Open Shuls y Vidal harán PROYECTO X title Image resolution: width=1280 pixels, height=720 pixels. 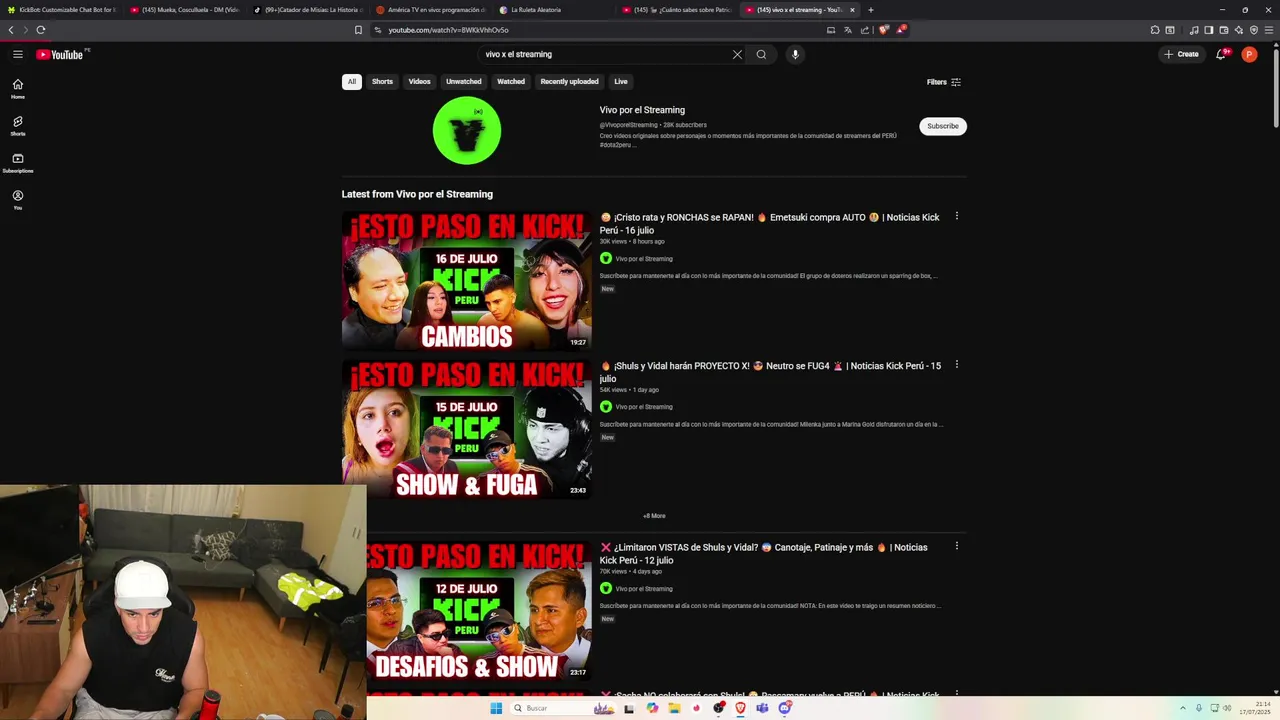point(770,372)
